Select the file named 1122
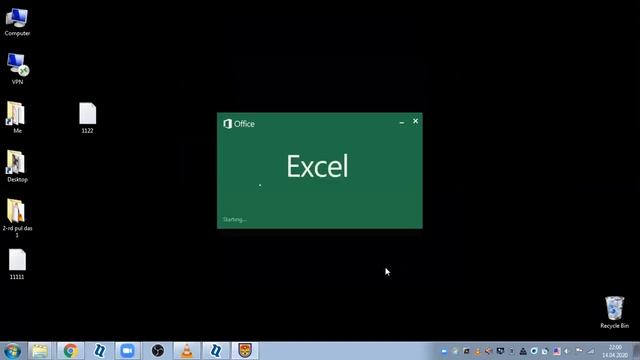The image size is (640, 360). 87,118
